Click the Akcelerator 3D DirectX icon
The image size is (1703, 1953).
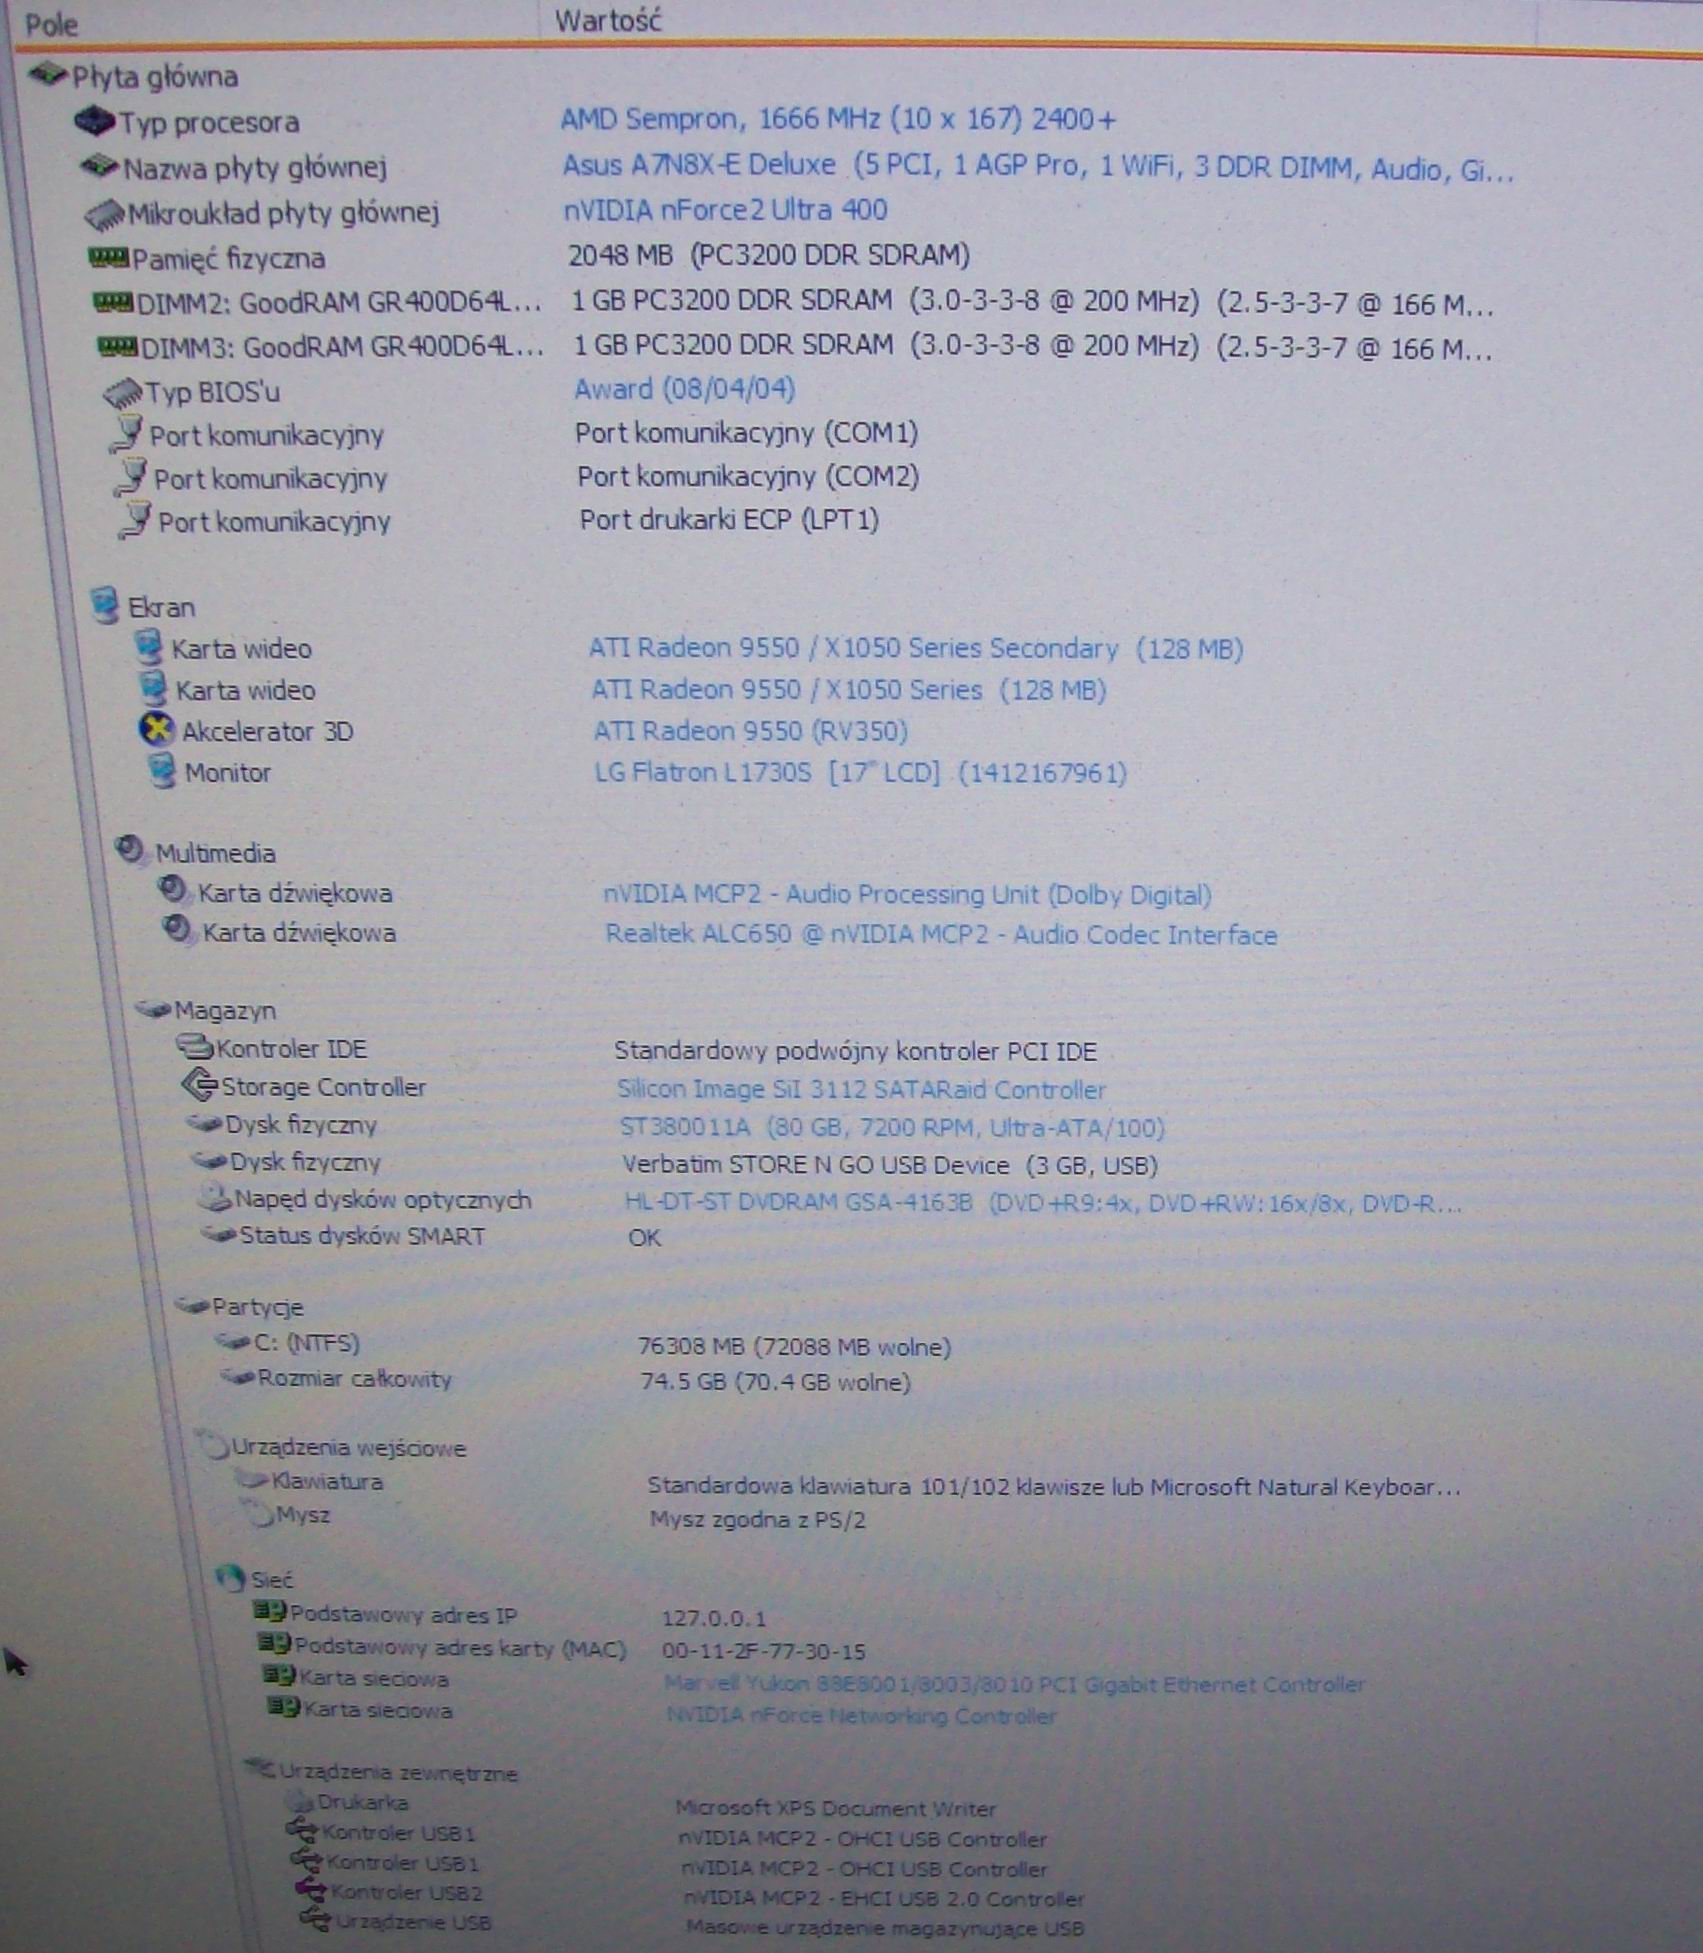tap(156, 730)
